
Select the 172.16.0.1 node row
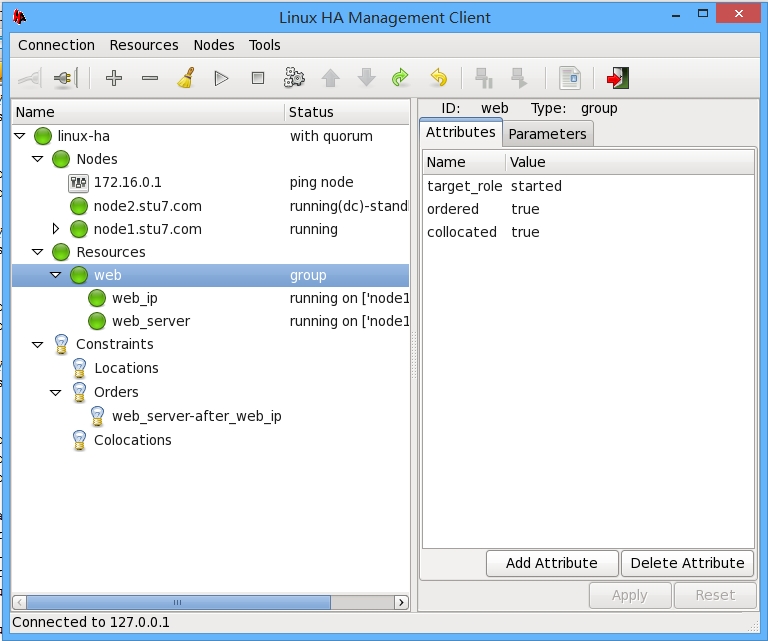(211, 183)
